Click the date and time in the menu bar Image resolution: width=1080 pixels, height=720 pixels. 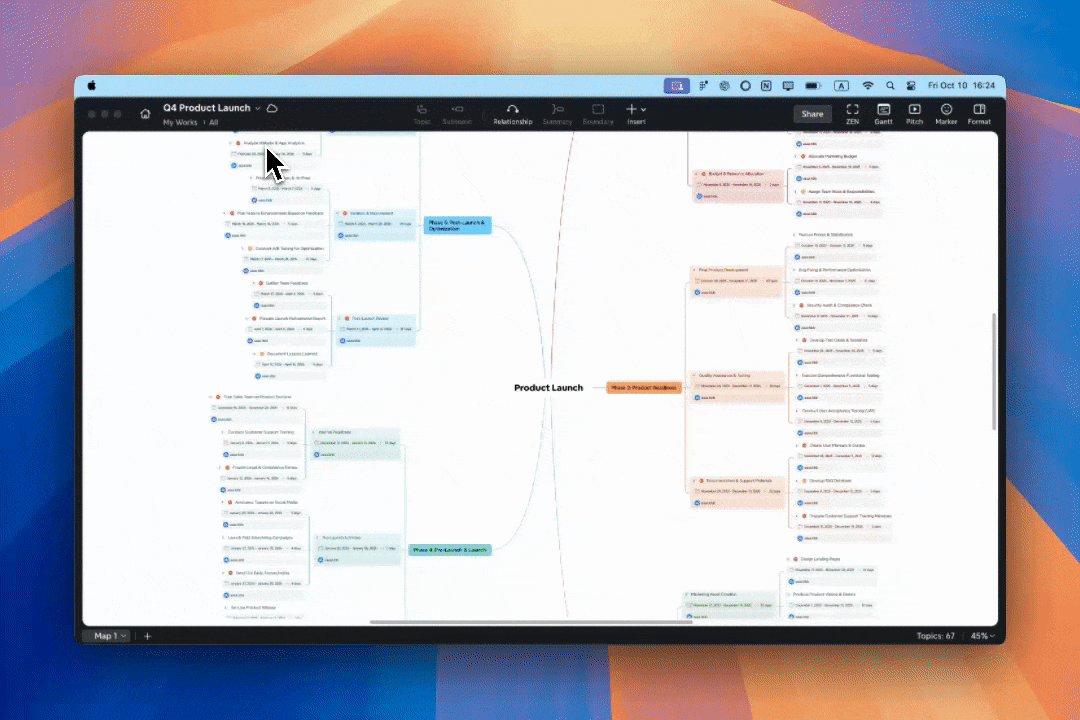coord(961,85)
